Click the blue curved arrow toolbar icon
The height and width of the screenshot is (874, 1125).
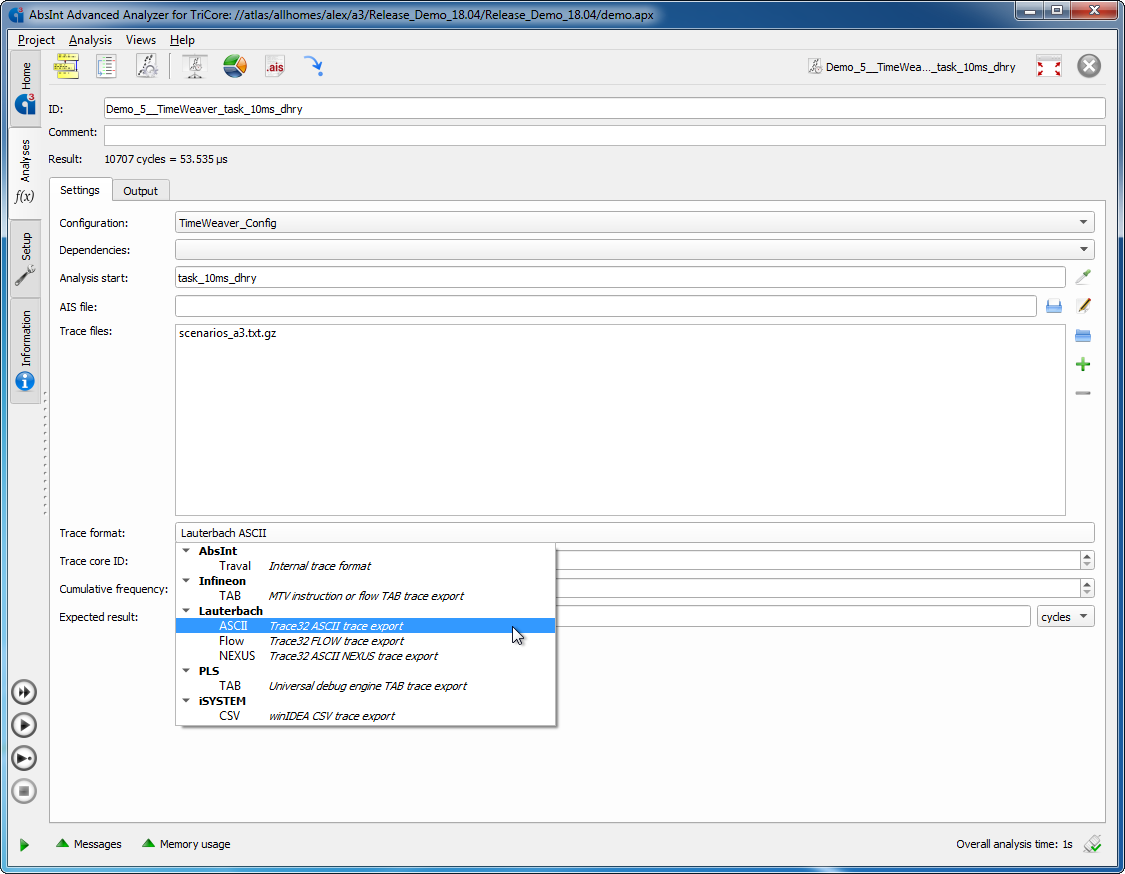314,66
